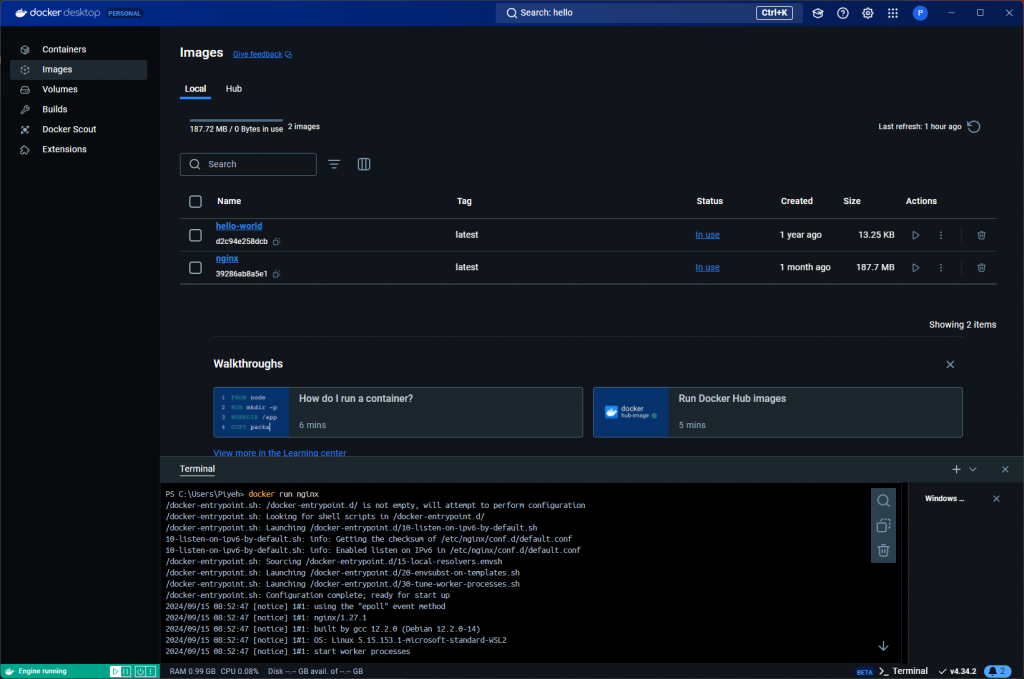Click In use status for nginx

coord(707,268)
